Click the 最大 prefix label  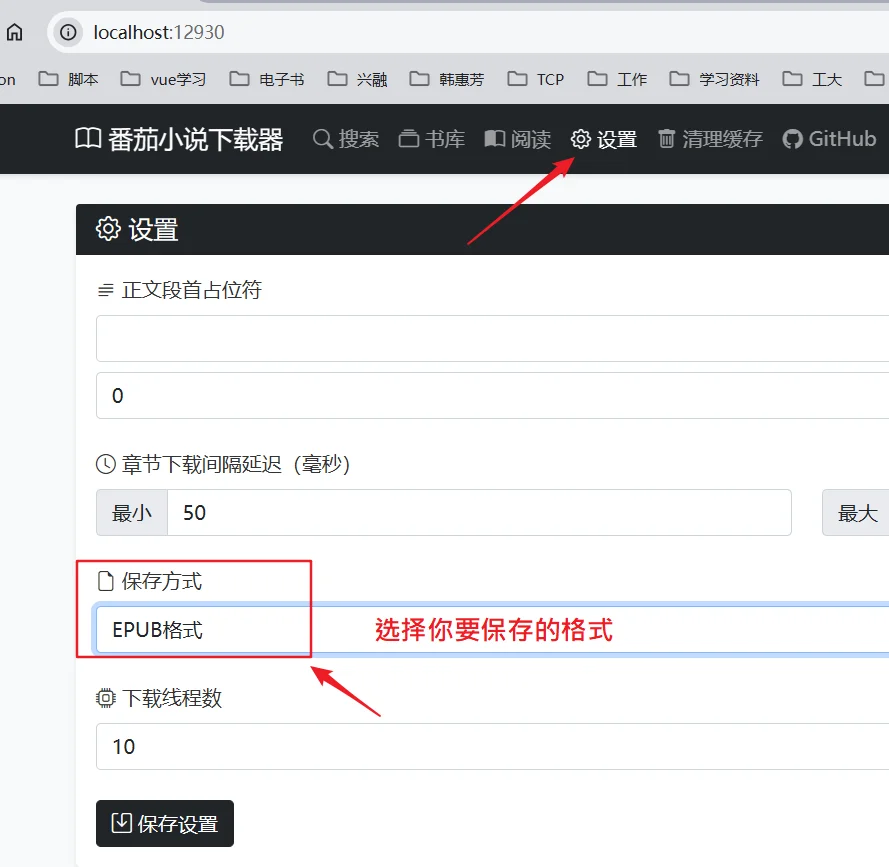(857, 513)
